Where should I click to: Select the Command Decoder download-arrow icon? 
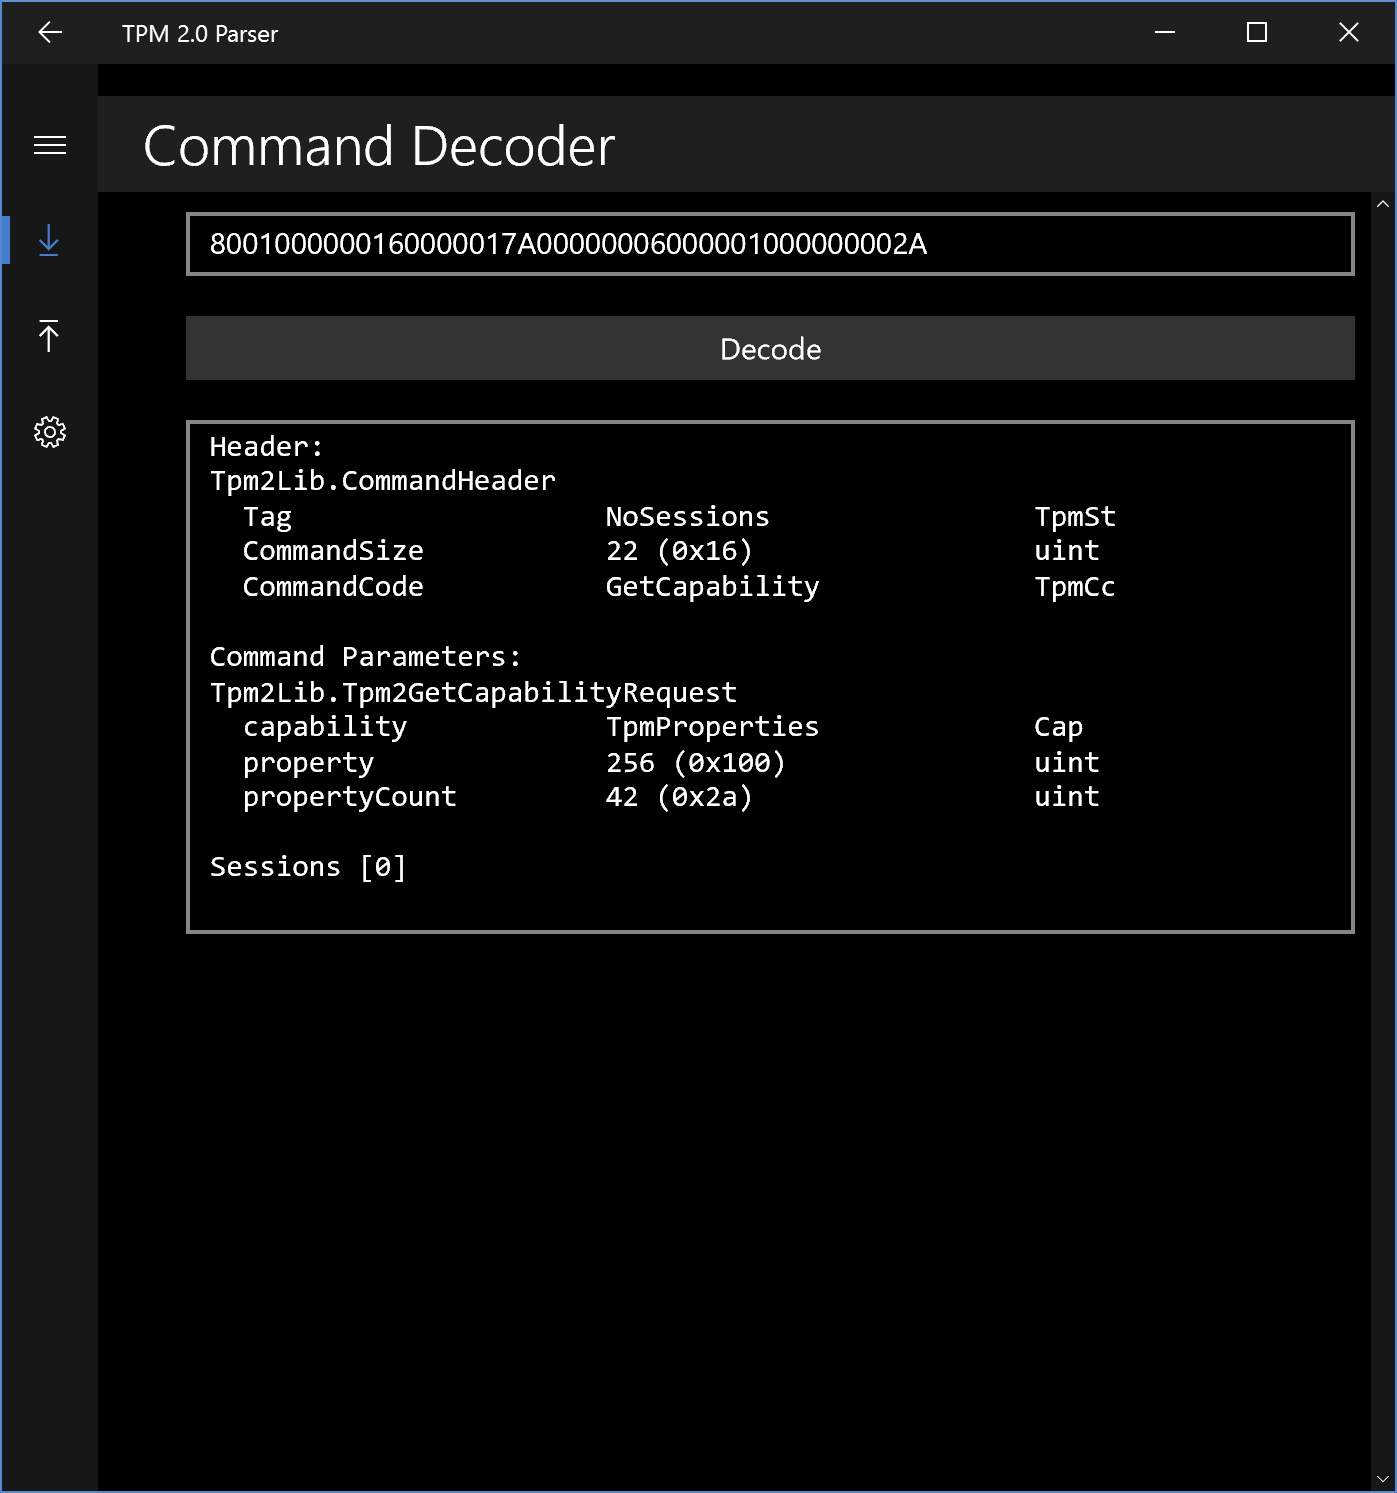(49, 241)
